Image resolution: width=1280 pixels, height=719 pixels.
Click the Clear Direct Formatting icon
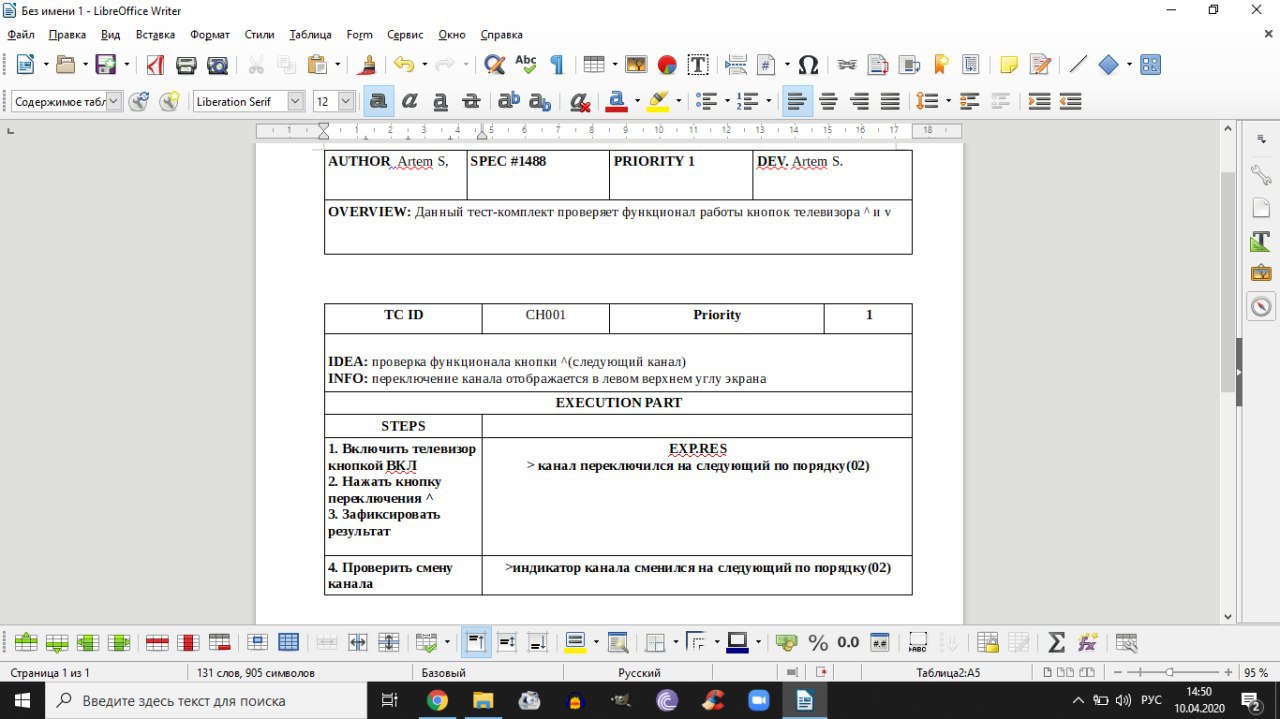click(x=579, y=101)
